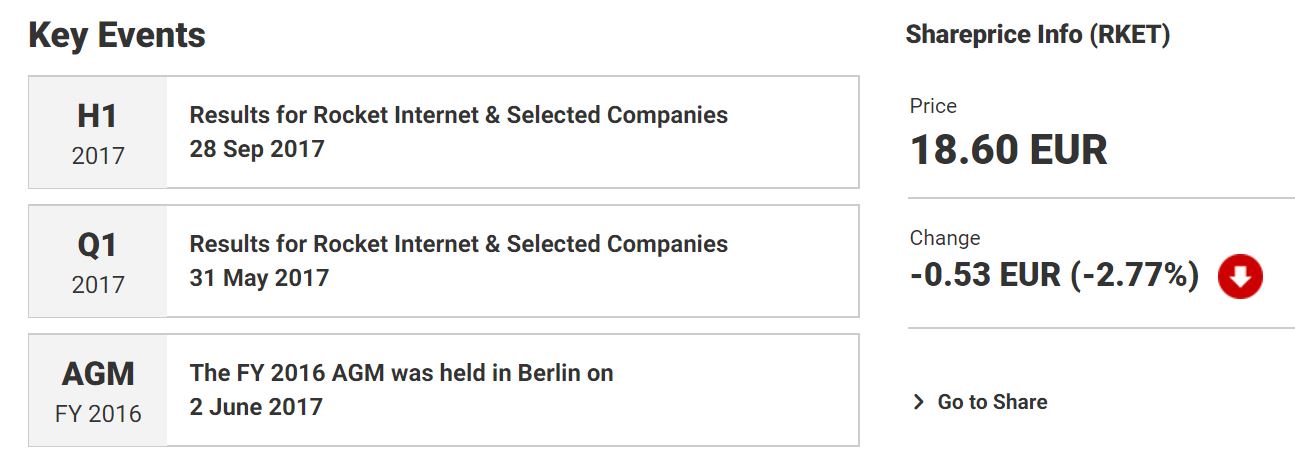
Task: Open the Go to Share link
Action: pyautogui.click(x=992, y=403)
